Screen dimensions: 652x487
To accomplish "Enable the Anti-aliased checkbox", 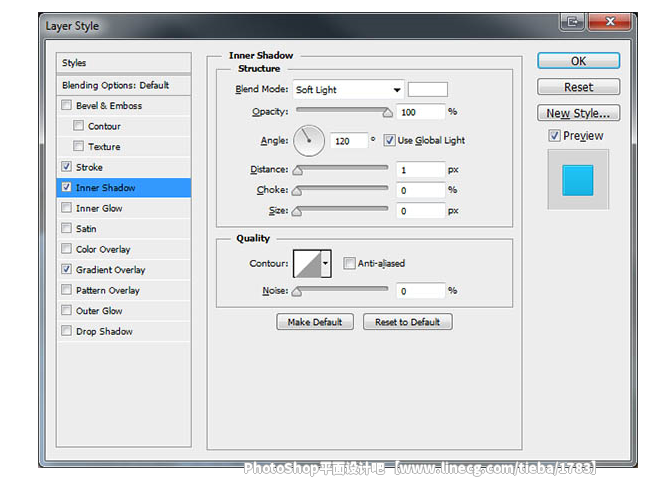I will 349,263.
